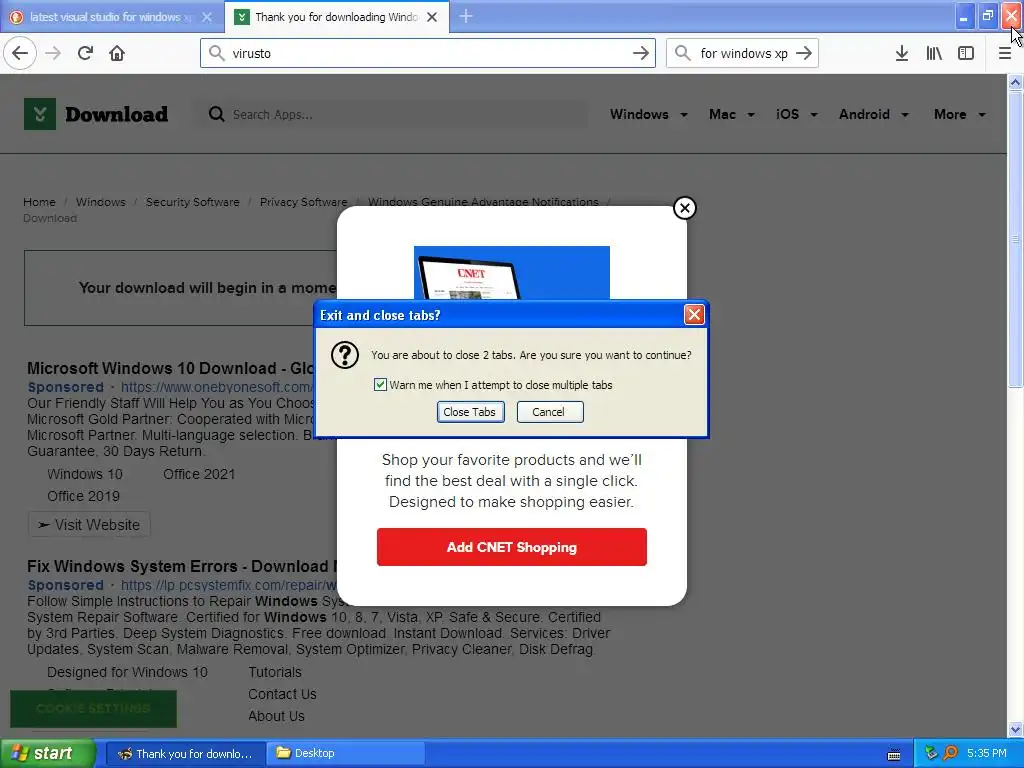Close the 'latest visual studio' tab
The width and height of the screenshot is (1024, 768).
(207, 17)
